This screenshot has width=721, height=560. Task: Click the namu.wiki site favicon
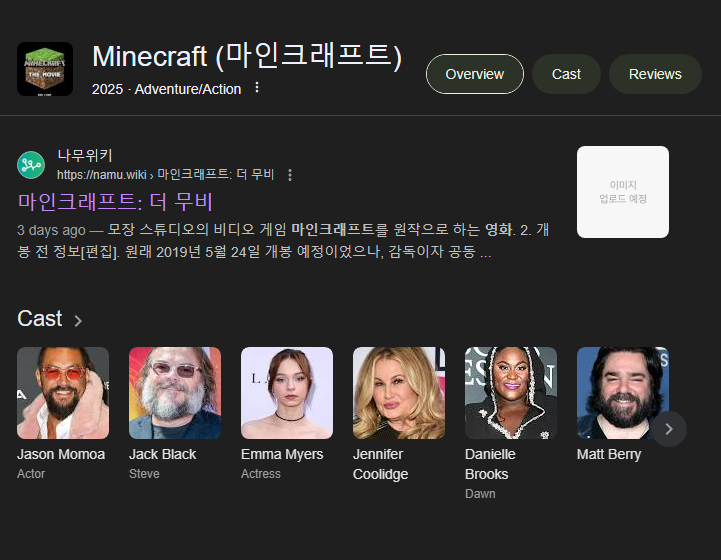[x=31, y=165]
